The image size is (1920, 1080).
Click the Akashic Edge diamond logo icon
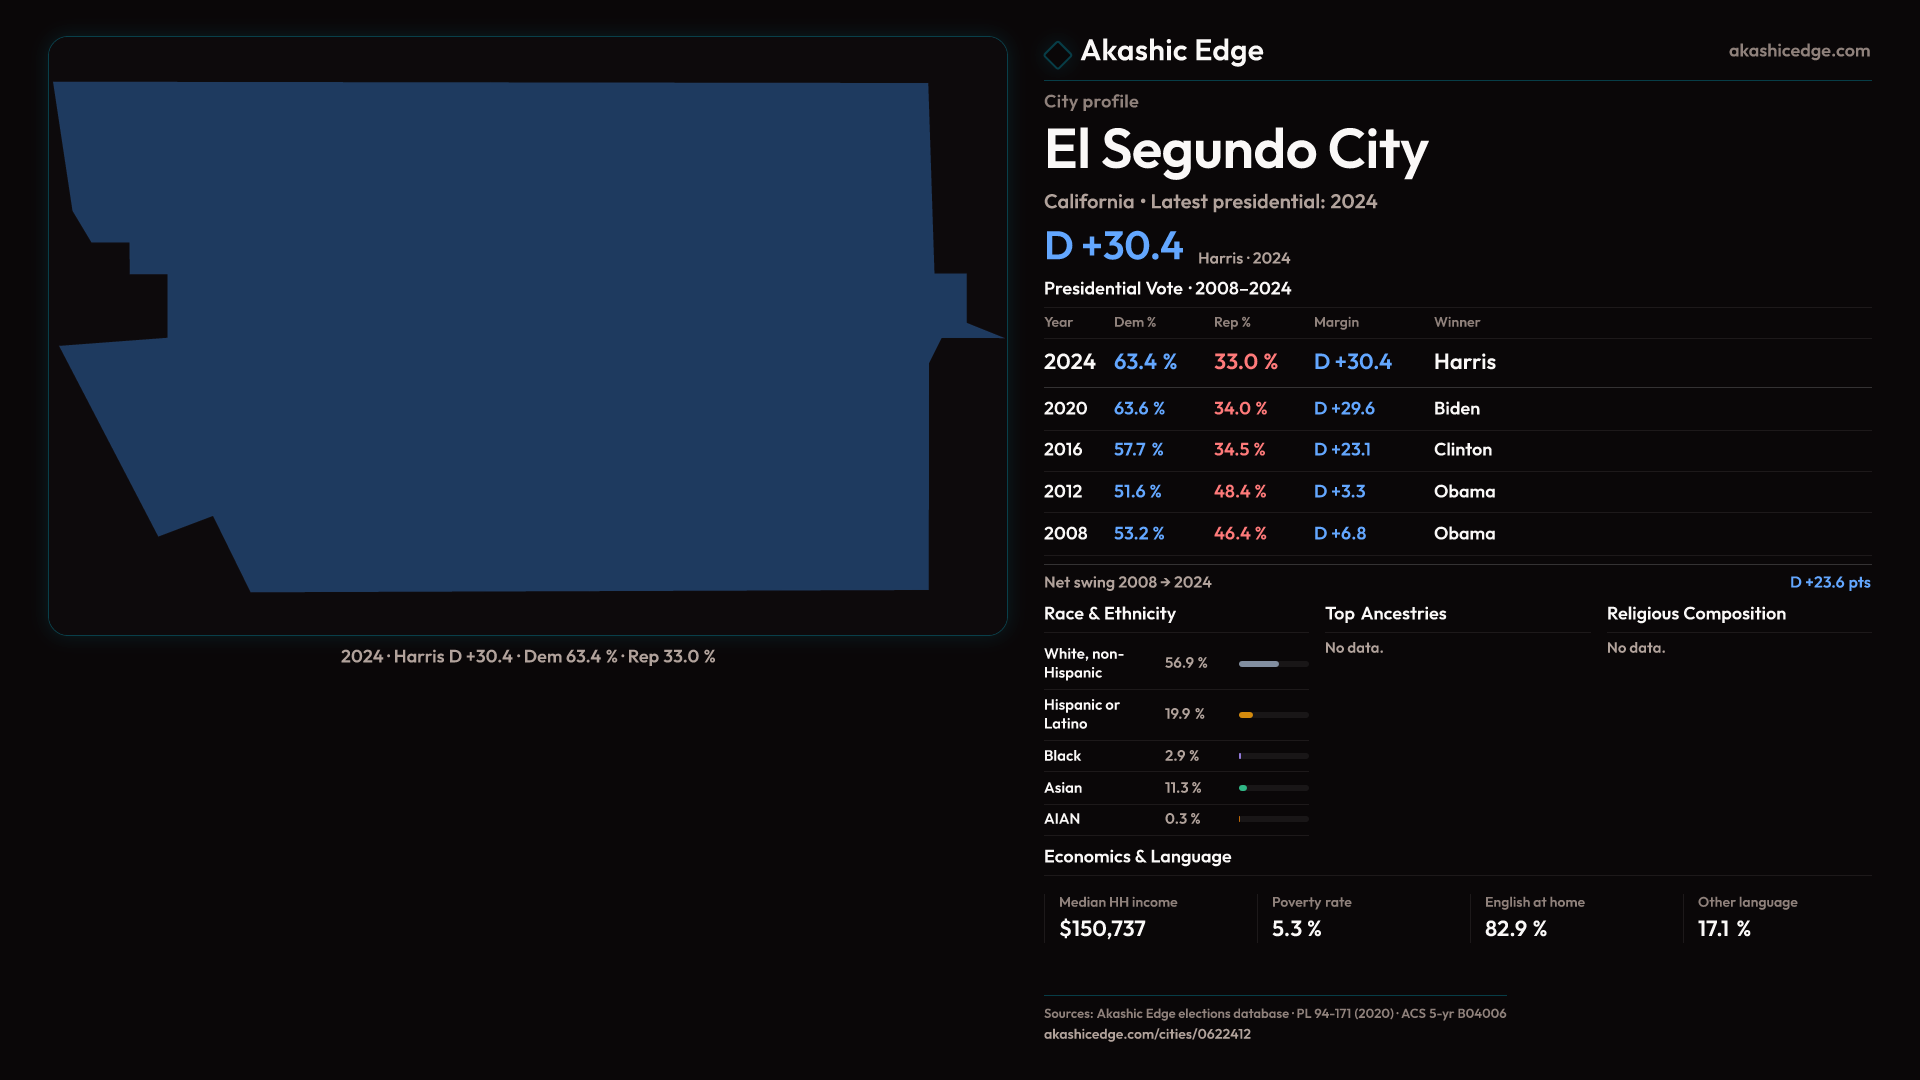click(1057, 54)
